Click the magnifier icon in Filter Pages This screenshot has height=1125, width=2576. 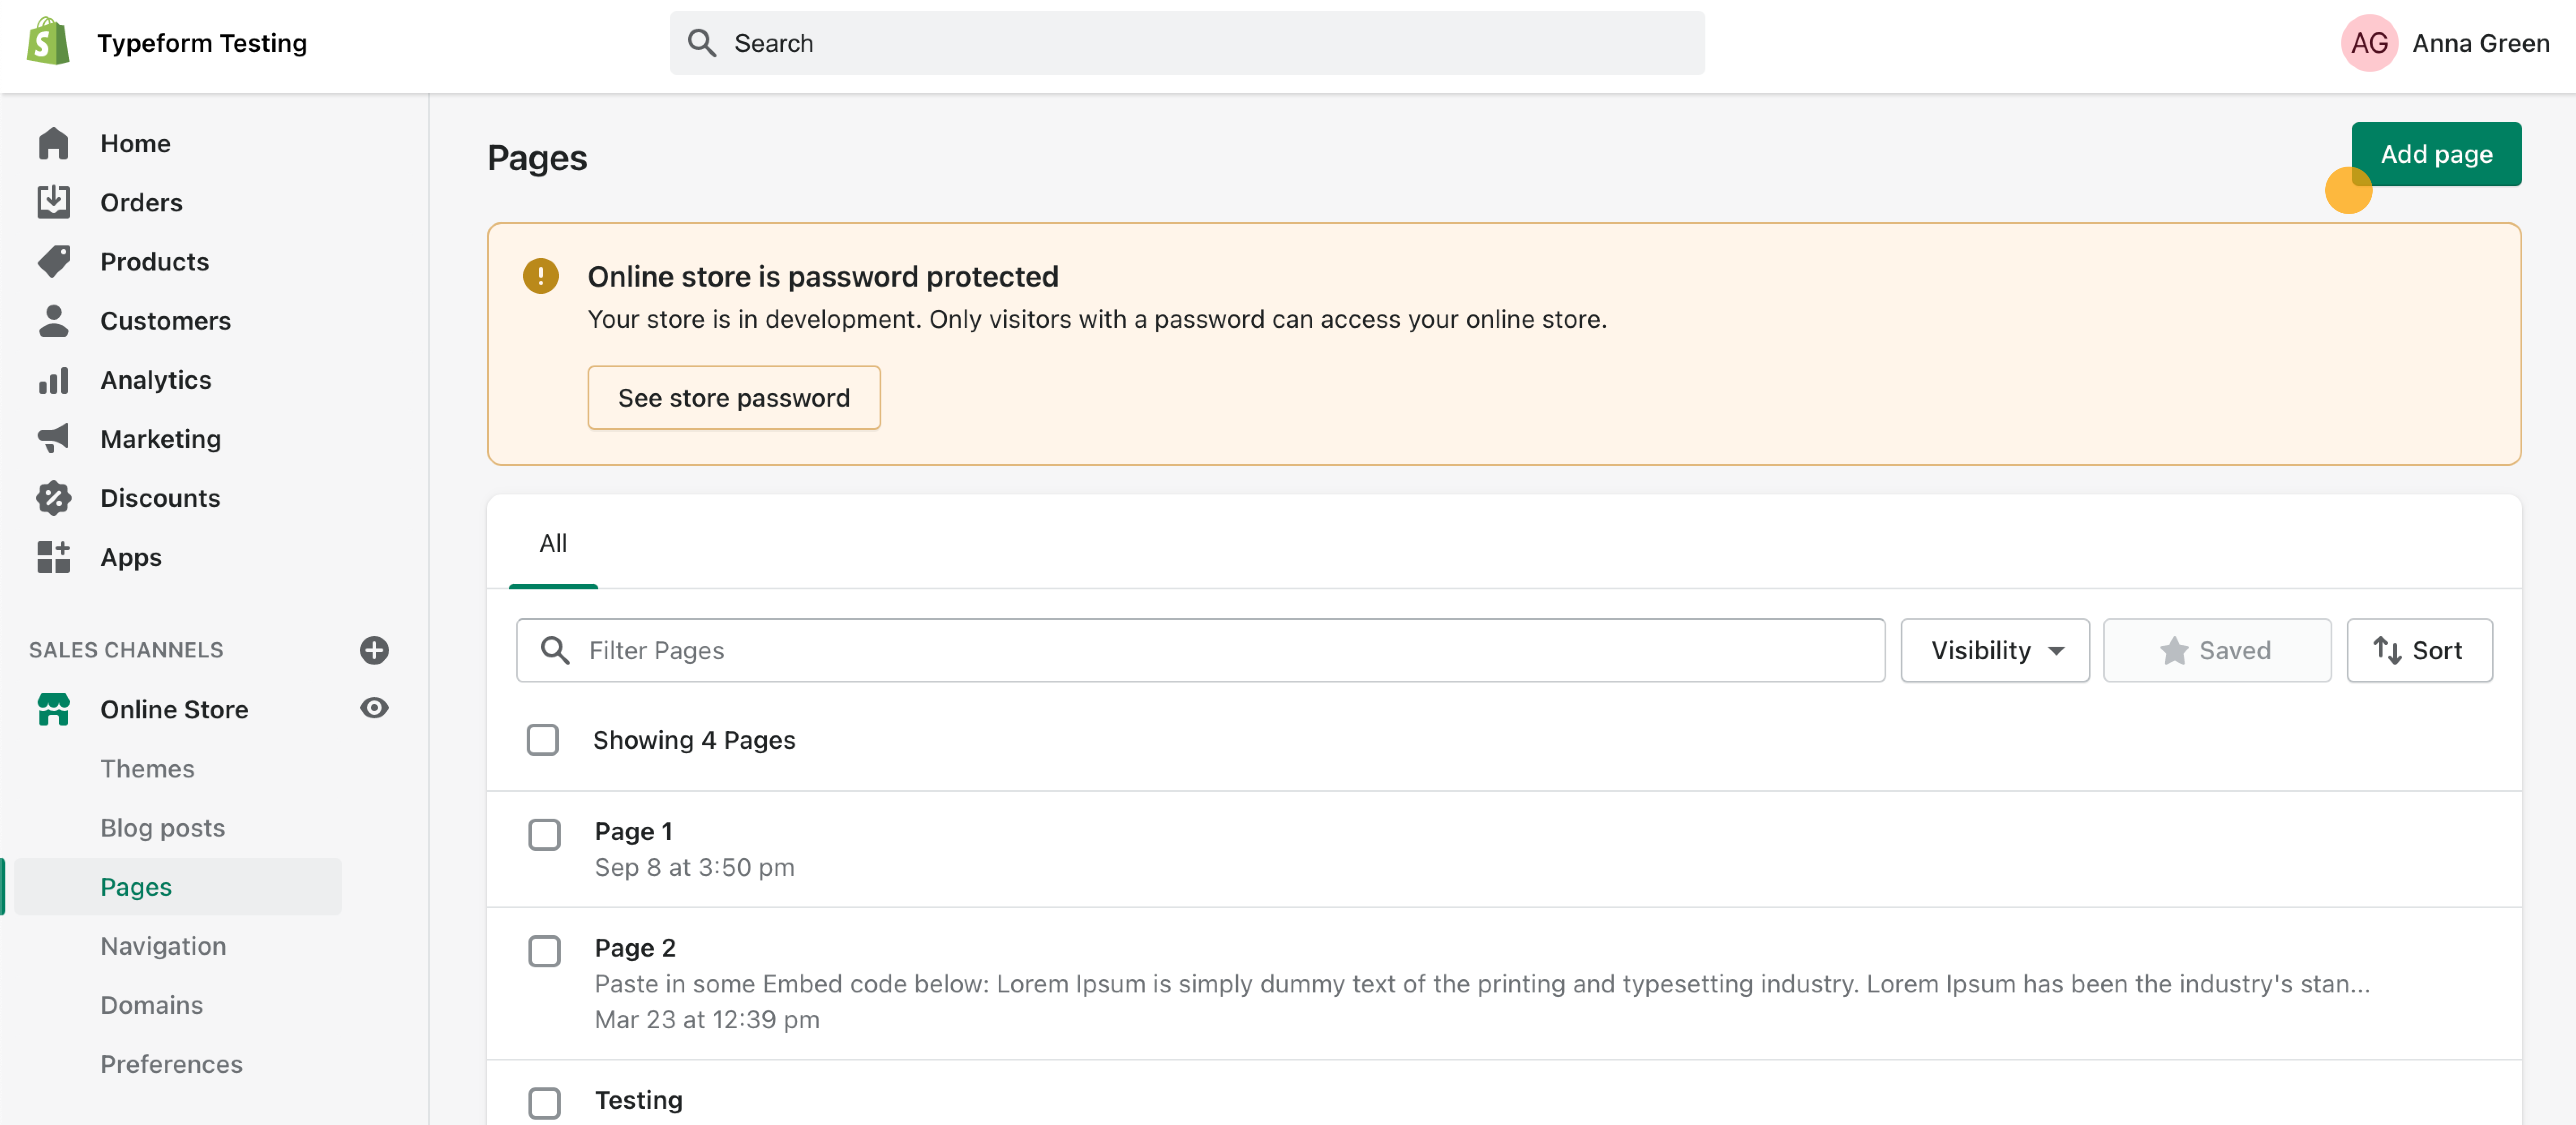554,650
